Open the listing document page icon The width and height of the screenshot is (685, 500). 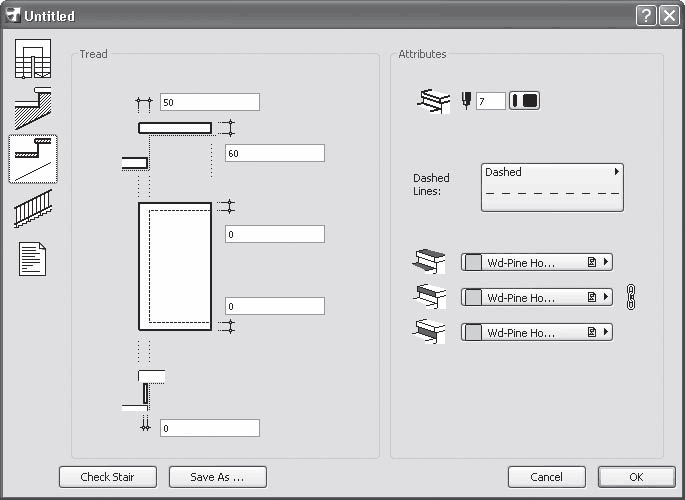pos(33,259)
